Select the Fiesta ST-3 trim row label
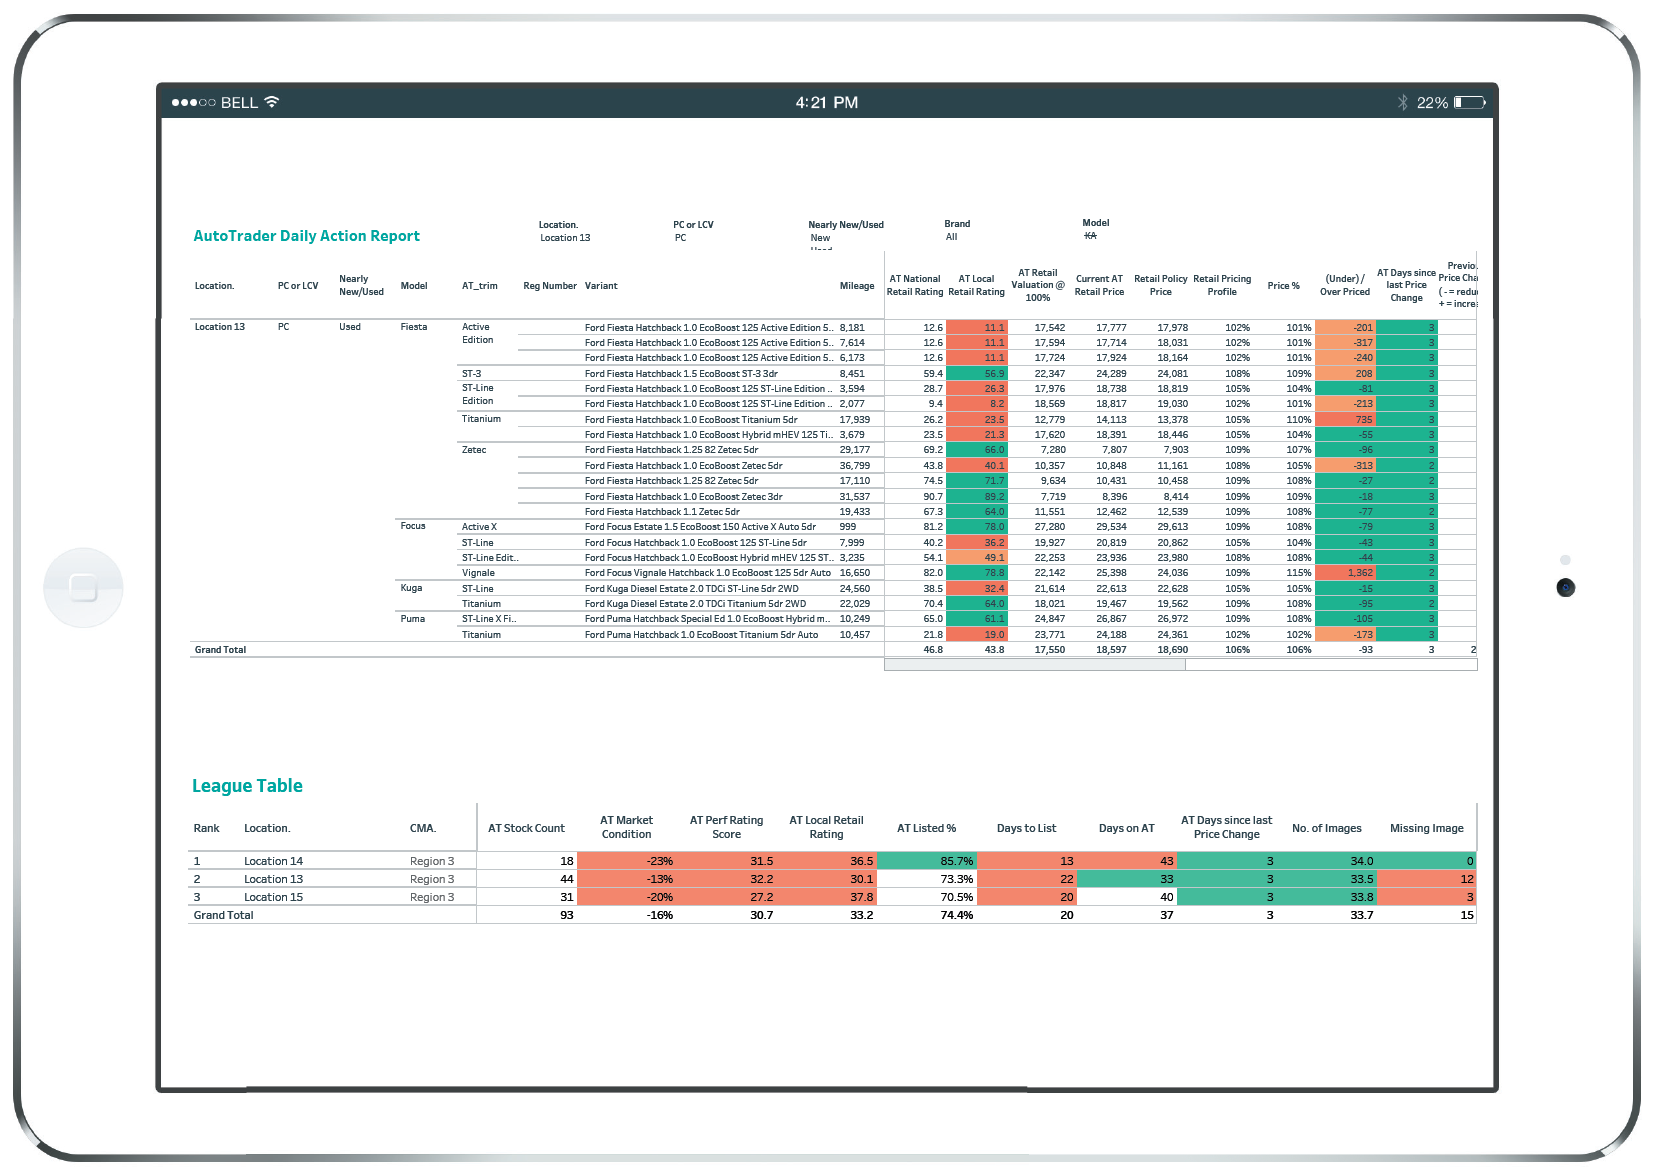The image size is (1656, 1174). point(471,374)
